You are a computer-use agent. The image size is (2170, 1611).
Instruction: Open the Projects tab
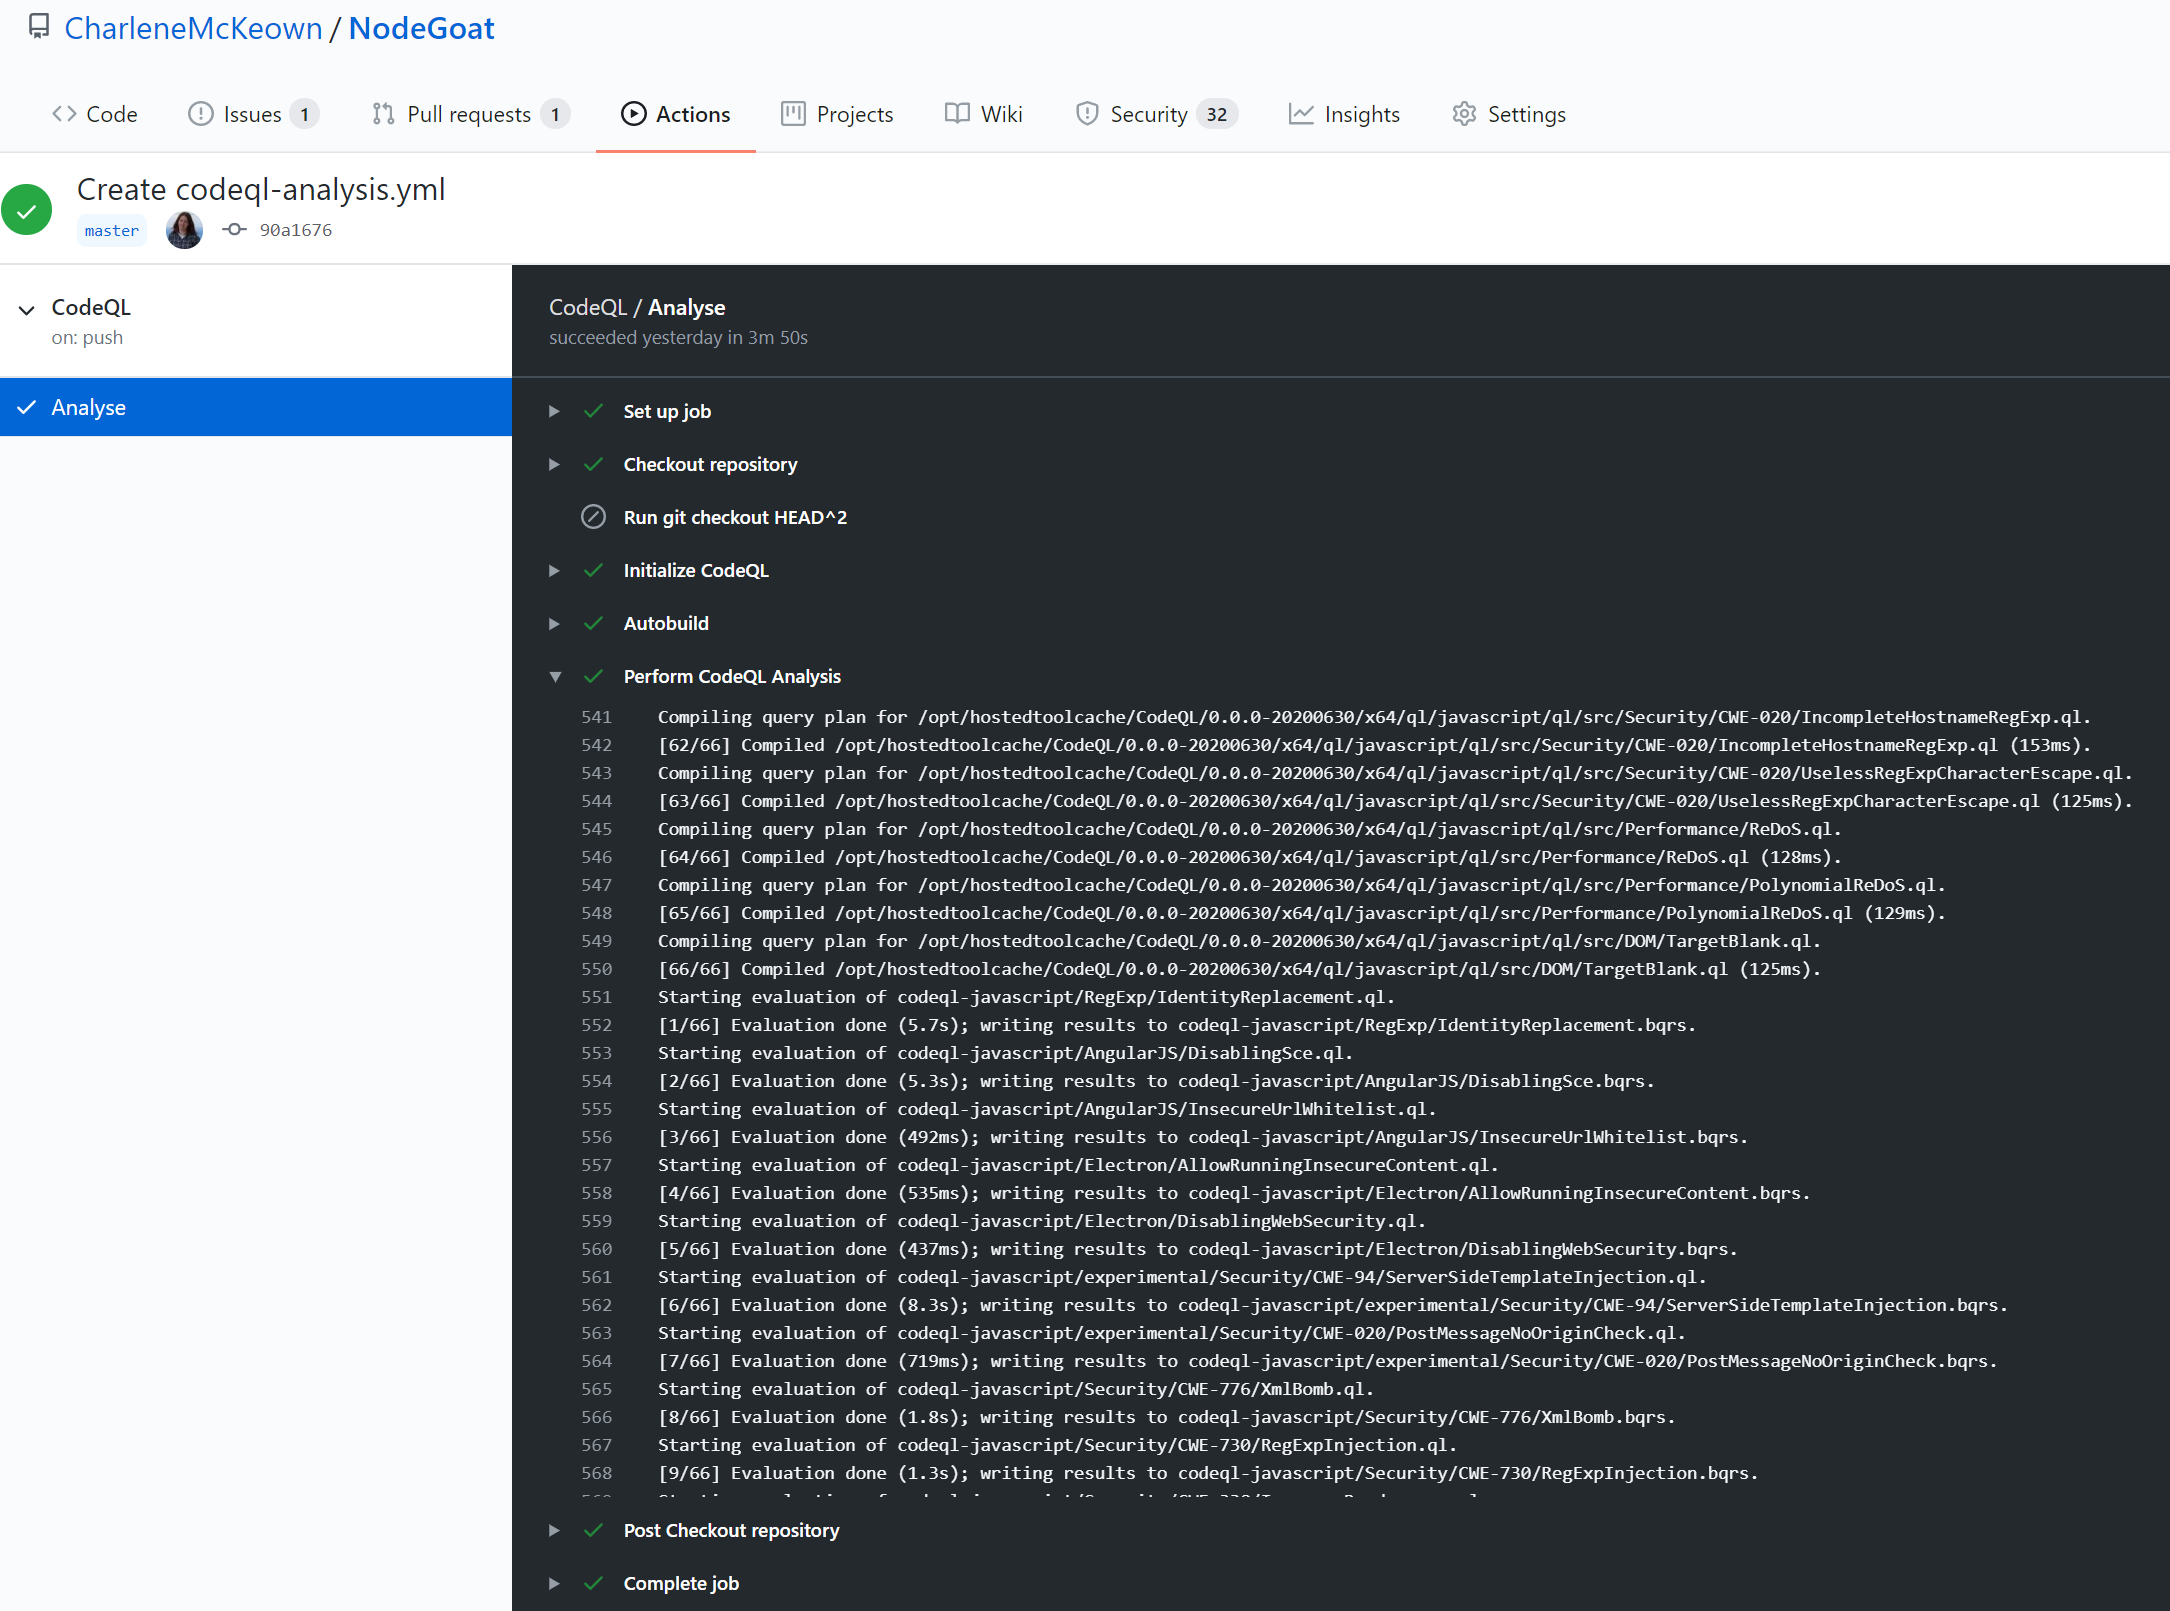pyautogui.click(x=837, y=114)
